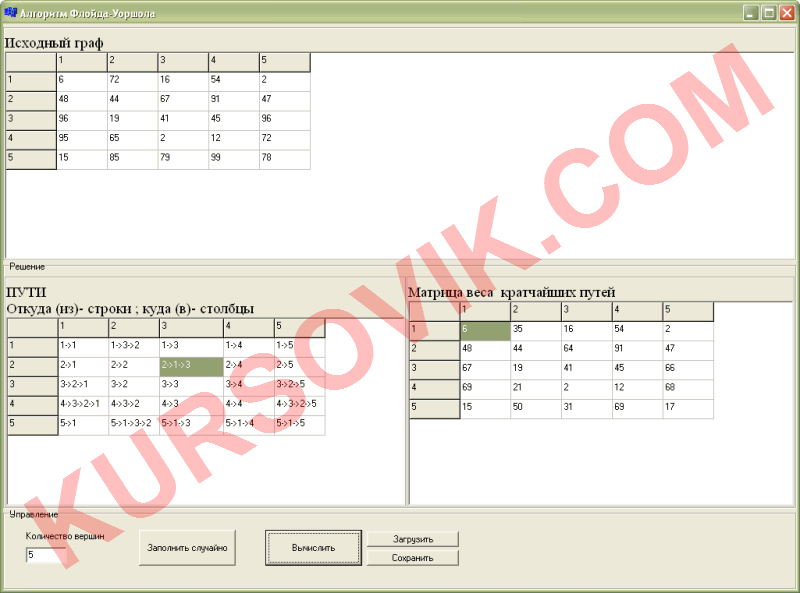Focus the Количество вершин input field
Image resolution: width=800 pixels, height=593 pixels.
pos(45,555)
